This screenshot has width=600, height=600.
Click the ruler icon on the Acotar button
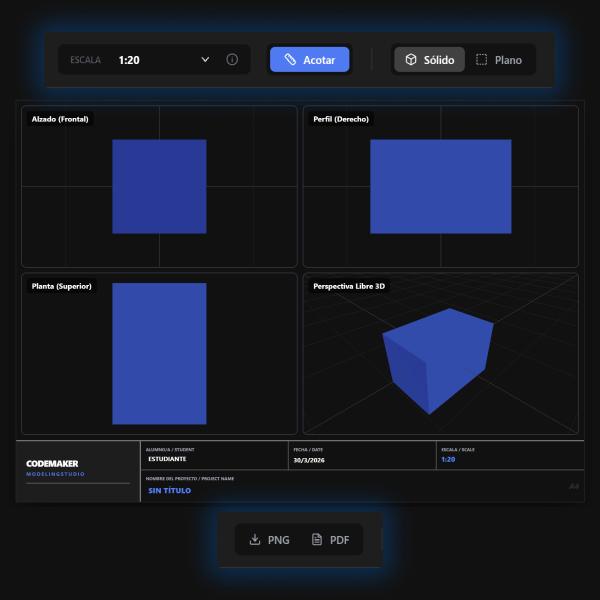(290, 60)
